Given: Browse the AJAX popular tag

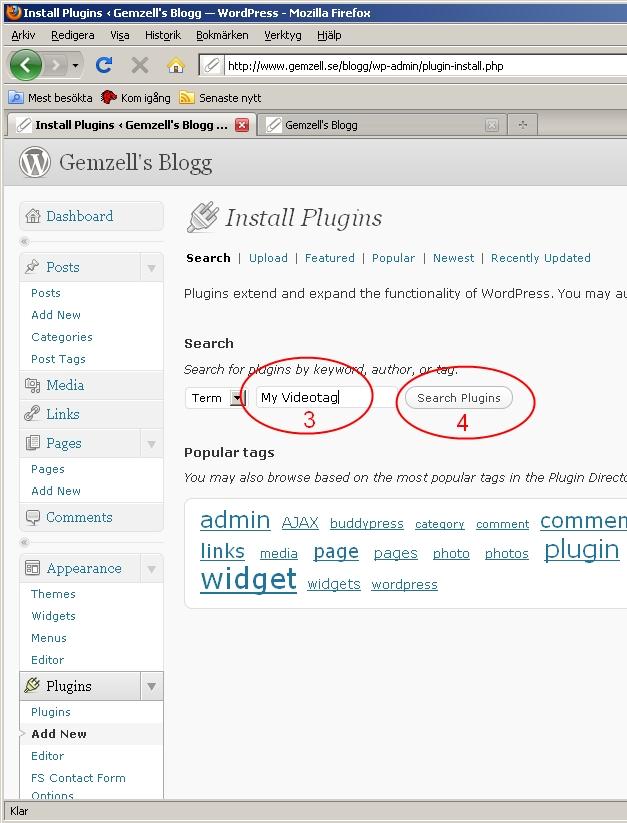Looking at the screenshot, I should [x=300, y=522].
